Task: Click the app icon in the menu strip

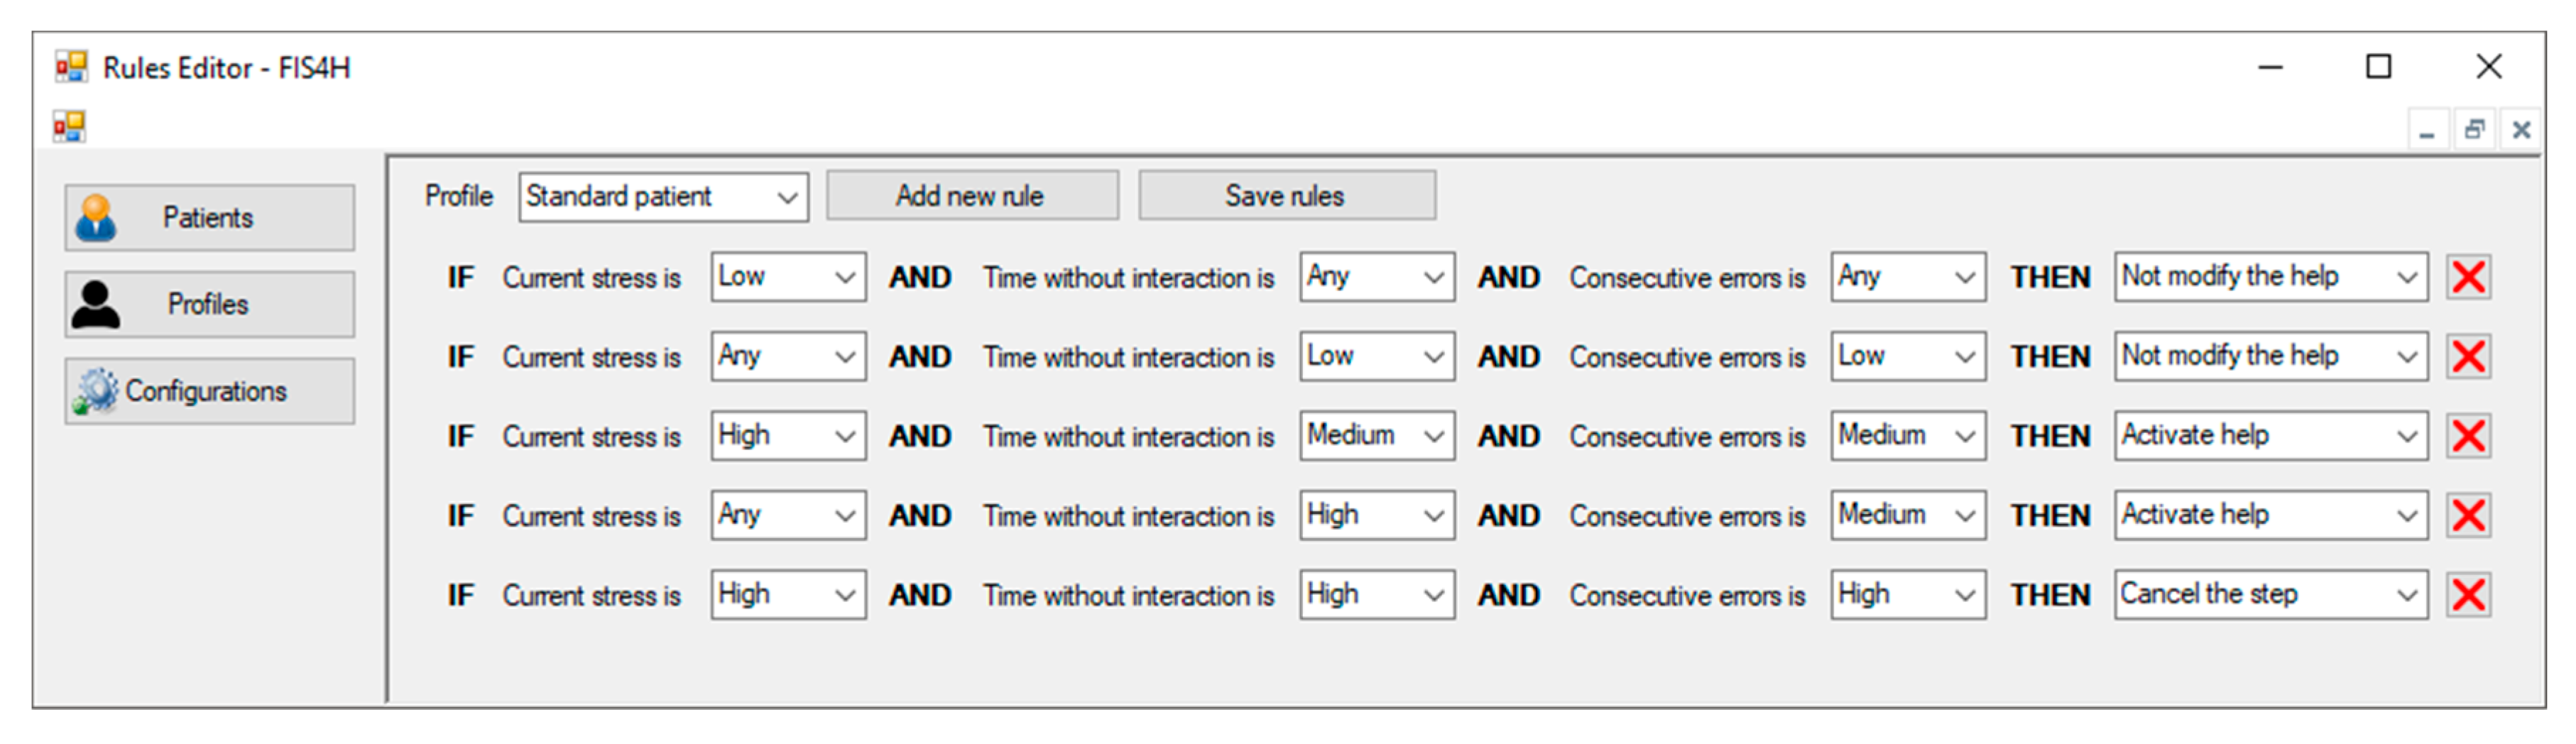Action: (69, 127)
